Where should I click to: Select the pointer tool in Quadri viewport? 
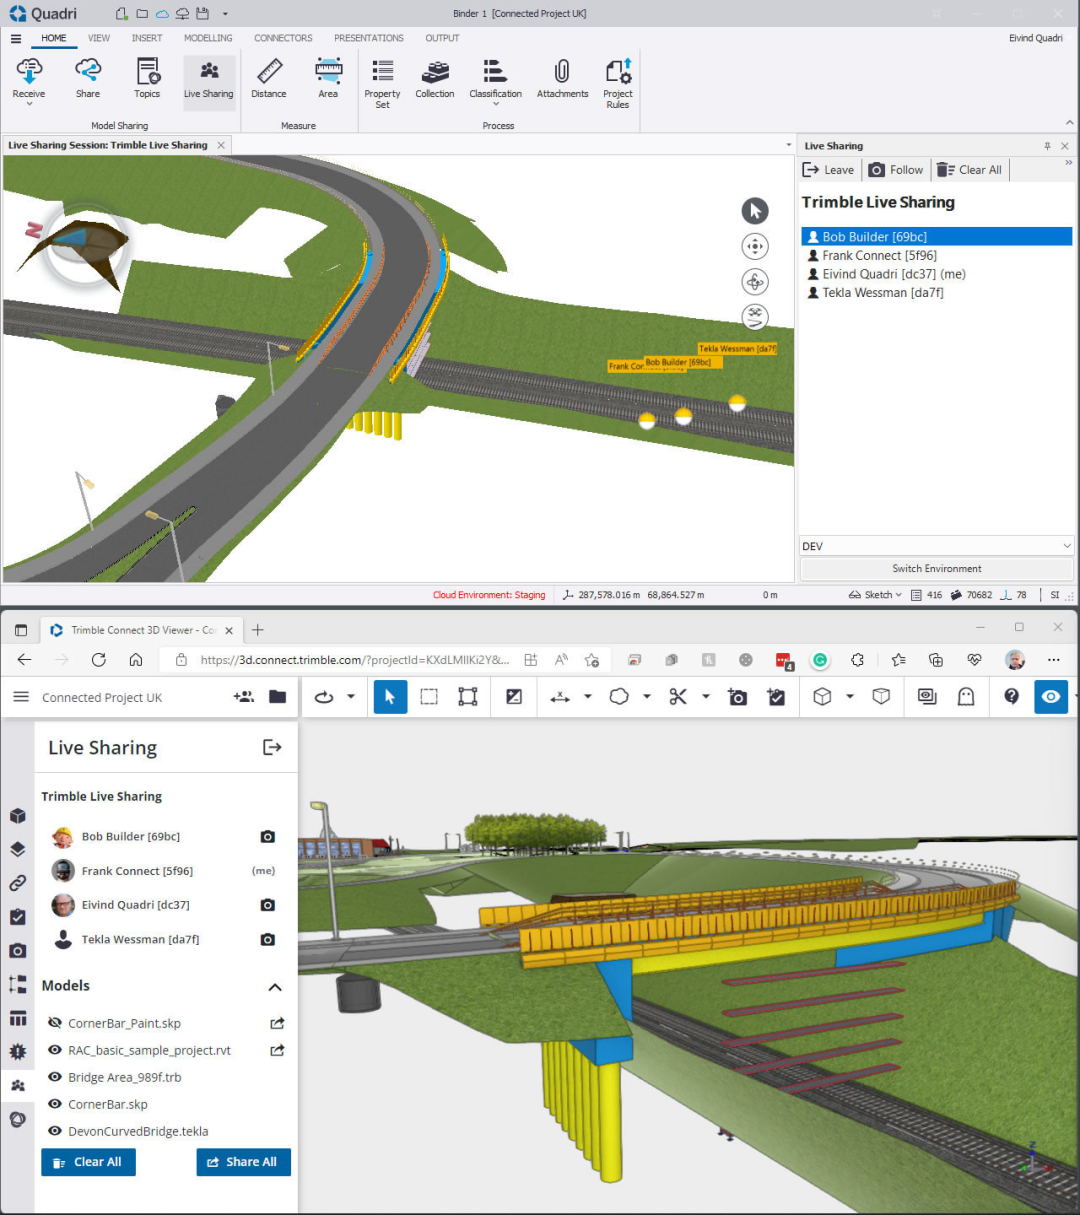pyautogui.click(x=755, y=211)
